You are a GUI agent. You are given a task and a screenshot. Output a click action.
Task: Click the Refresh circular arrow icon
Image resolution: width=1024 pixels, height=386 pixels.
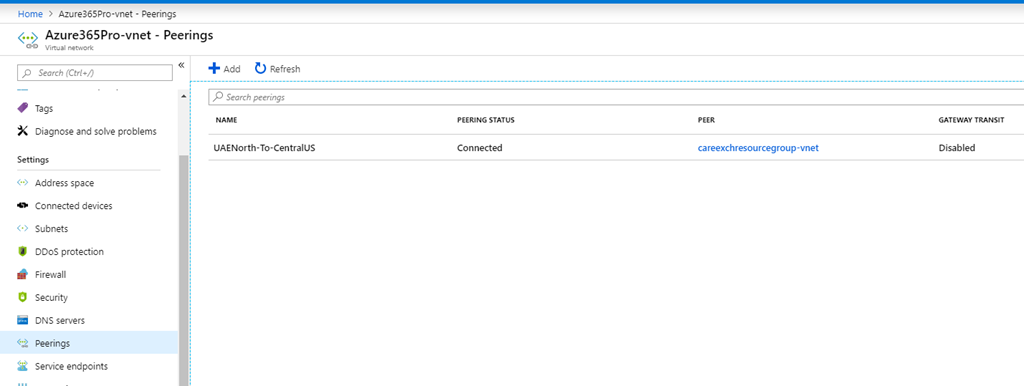point(261,68)
